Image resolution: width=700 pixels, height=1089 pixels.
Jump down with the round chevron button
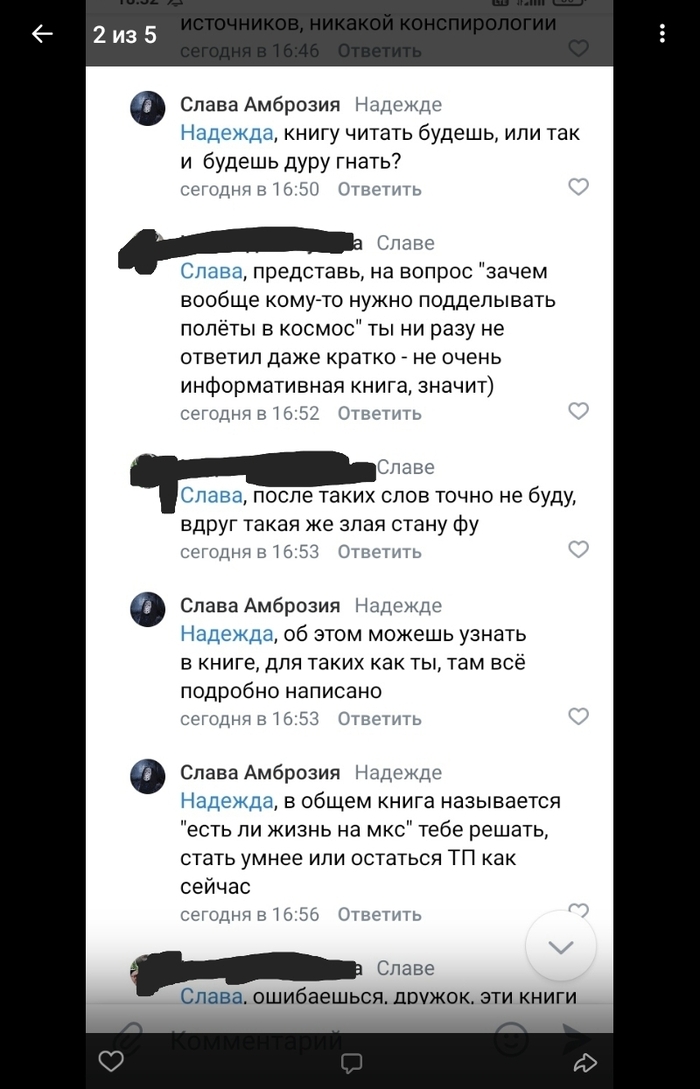click(561, 946)
